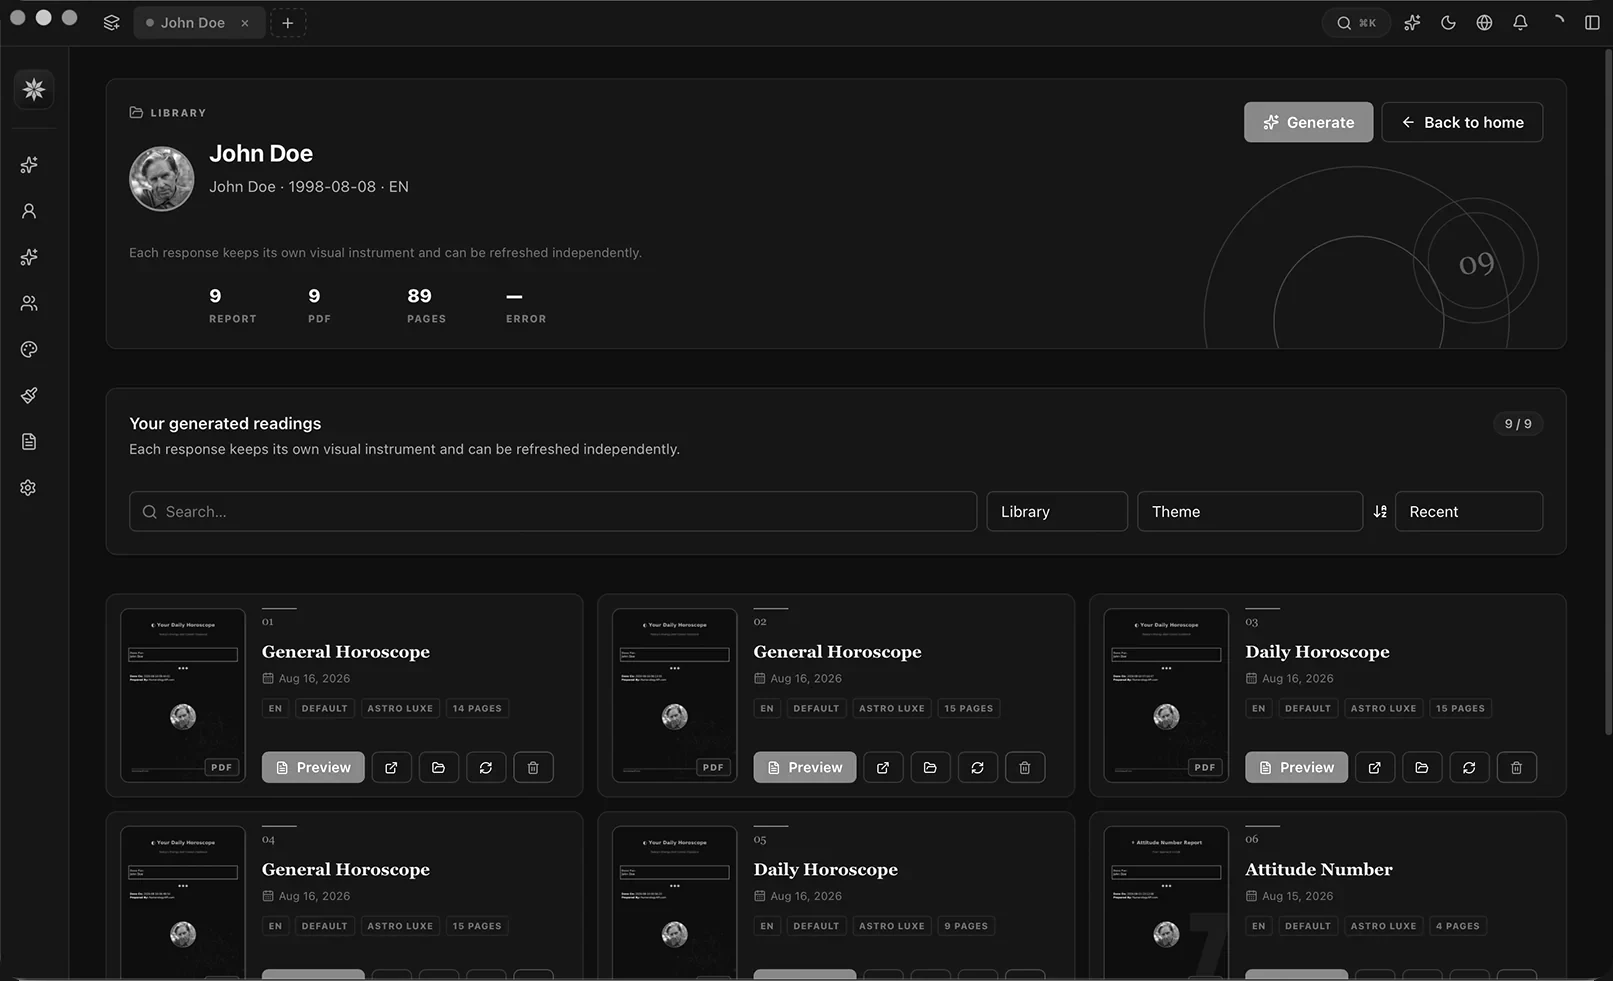
Task: Open the Theme filter dropdown
Action: [1250, 511]
